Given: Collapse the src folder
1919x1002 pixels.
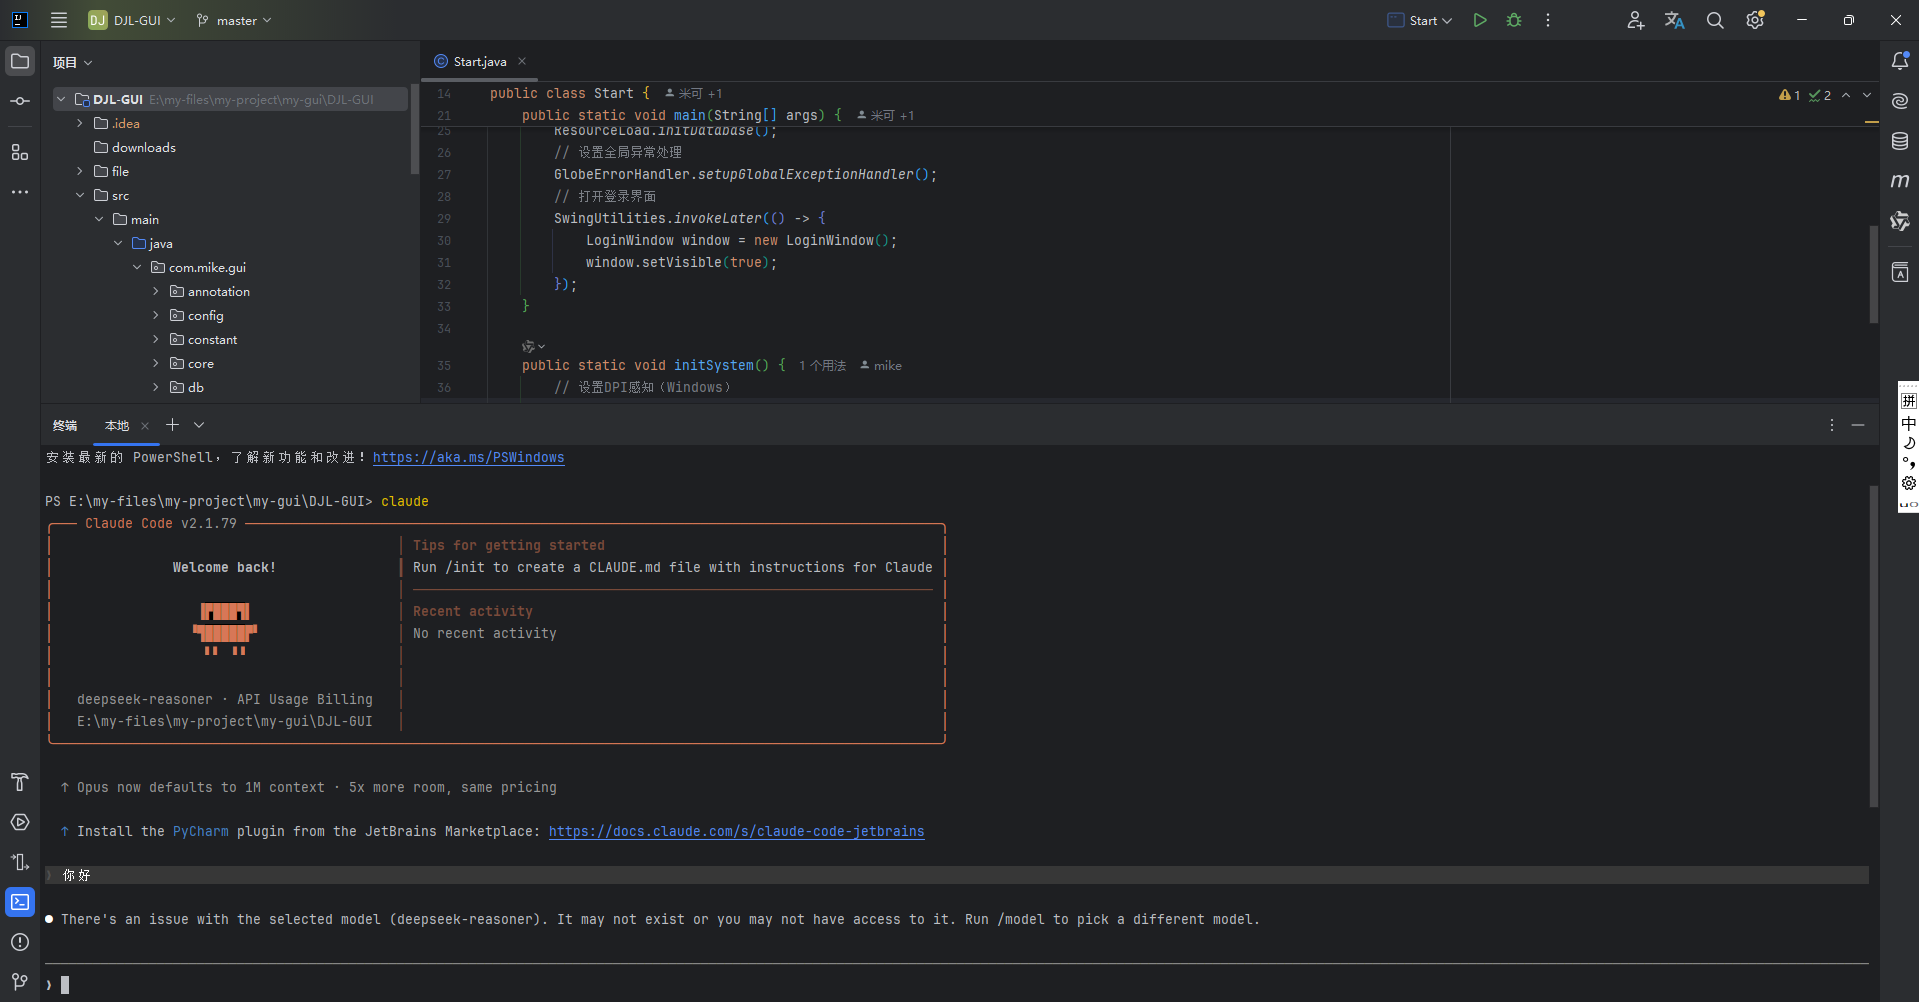Looking at the screenshot, I should click(x=80, y=195).
